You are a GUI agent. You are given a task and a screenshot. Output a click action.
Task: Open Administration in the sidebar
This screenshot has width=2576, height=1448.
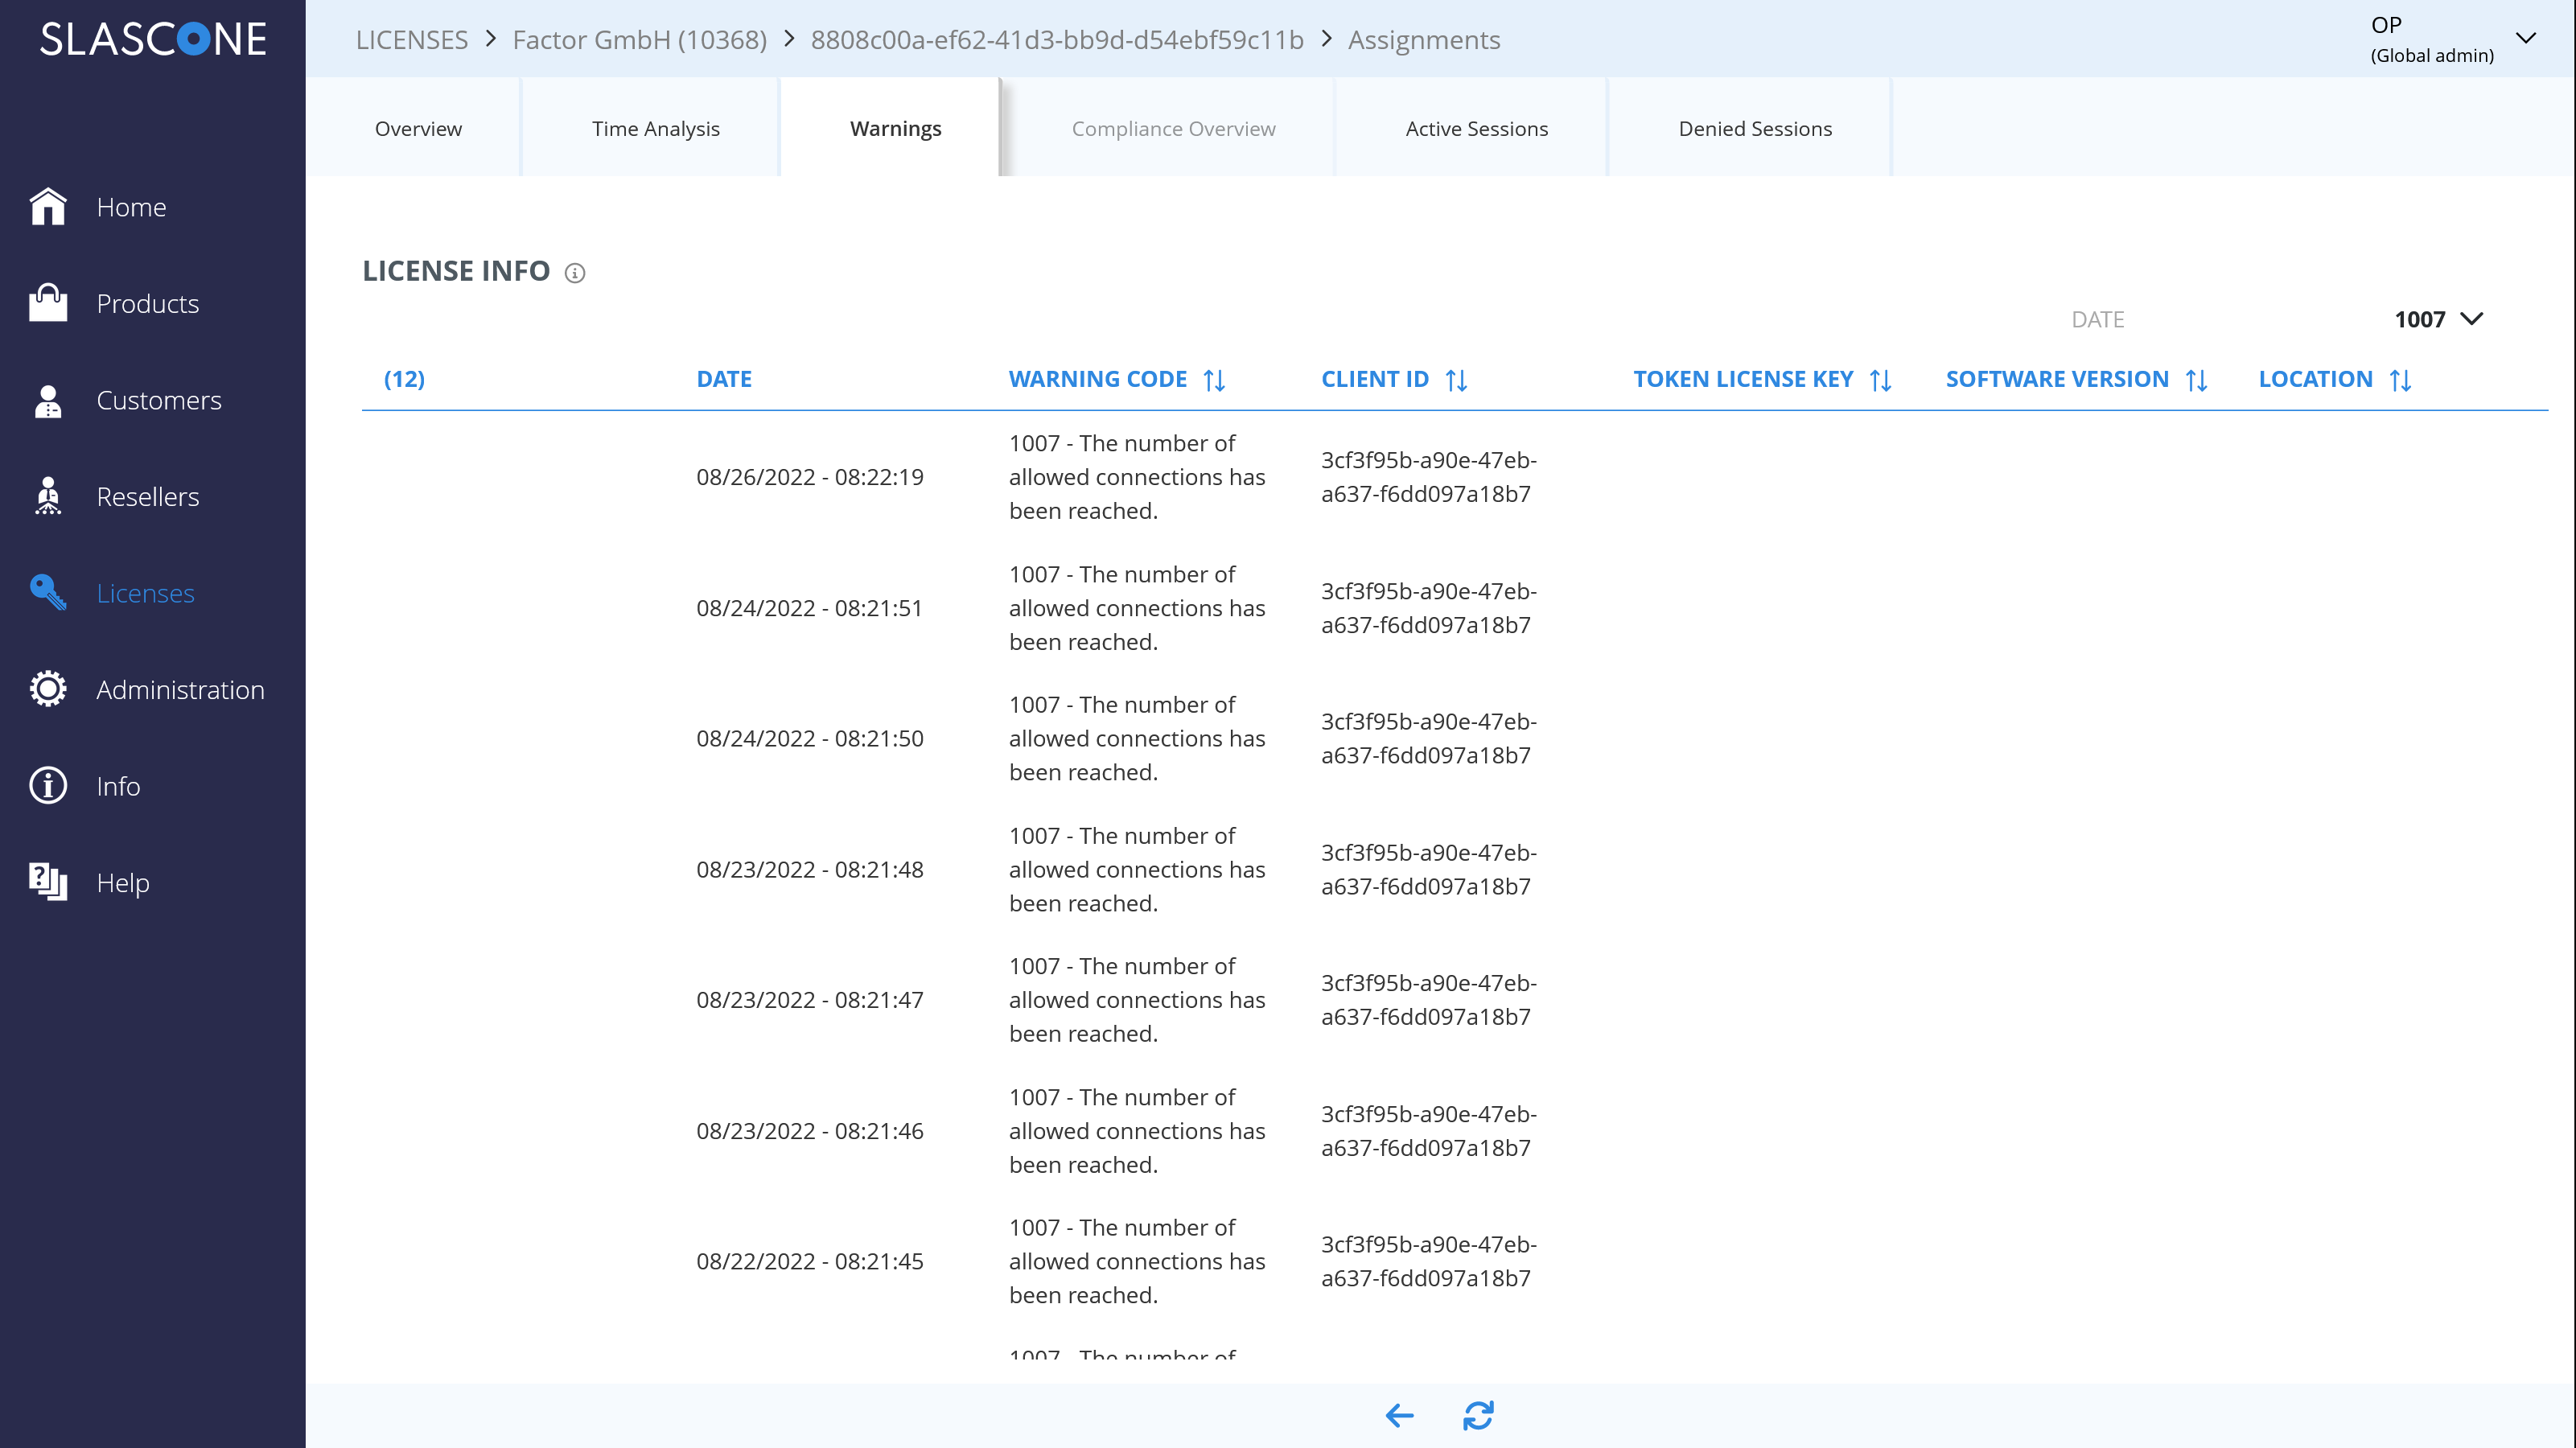point(180,690)
